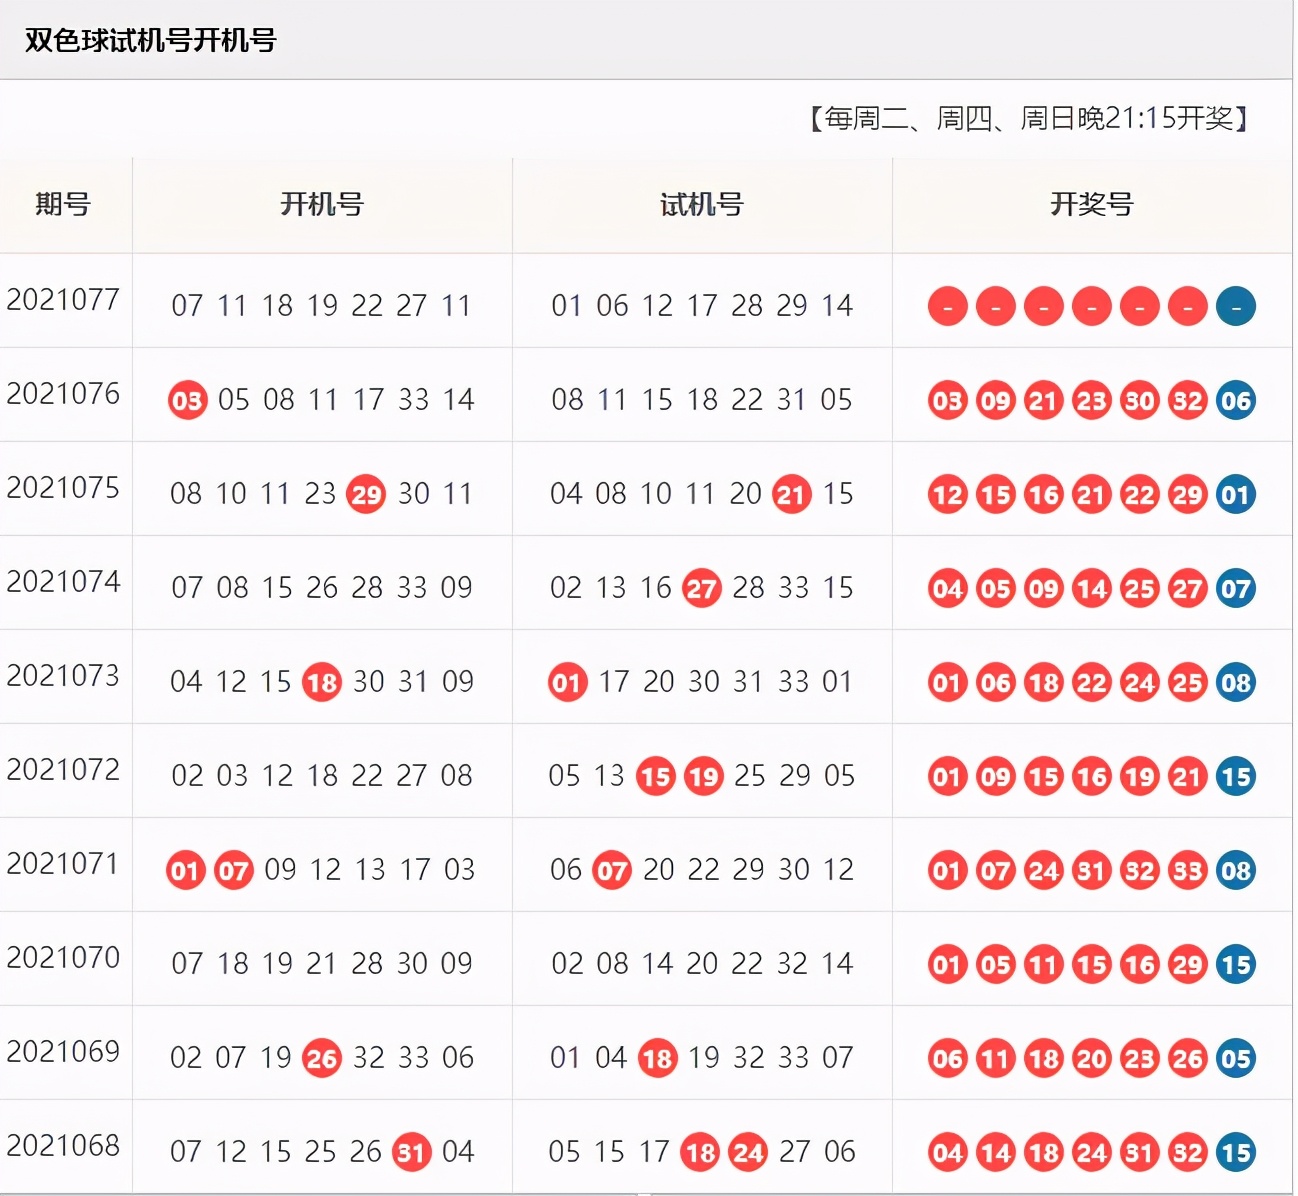Open issue number 2021070
The image size is (1298, 1196).
(x=63, y=958)
